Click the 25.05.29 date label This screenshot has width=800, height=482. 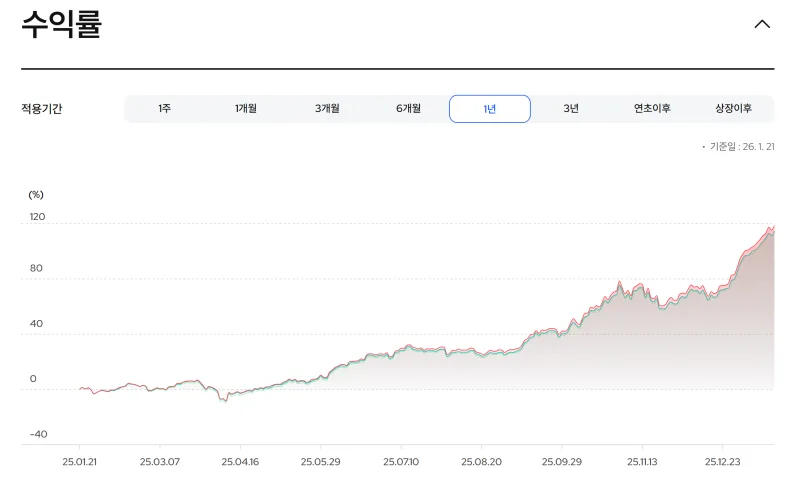click(320, 462)
